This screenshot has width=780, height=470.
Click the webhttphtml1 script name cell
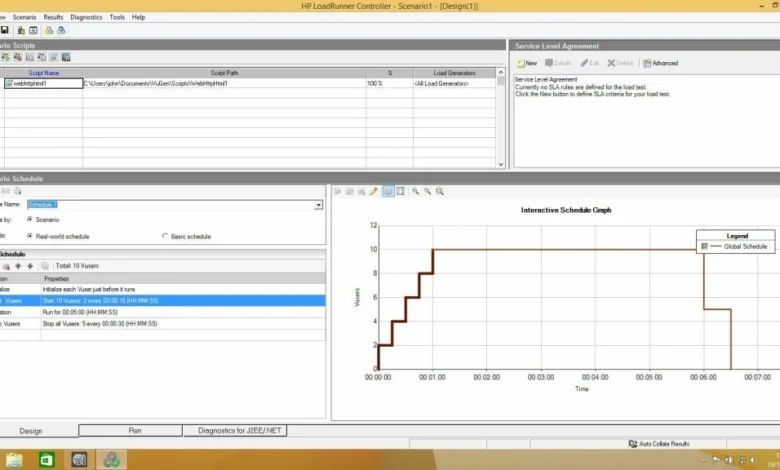(x=43, y=84)
